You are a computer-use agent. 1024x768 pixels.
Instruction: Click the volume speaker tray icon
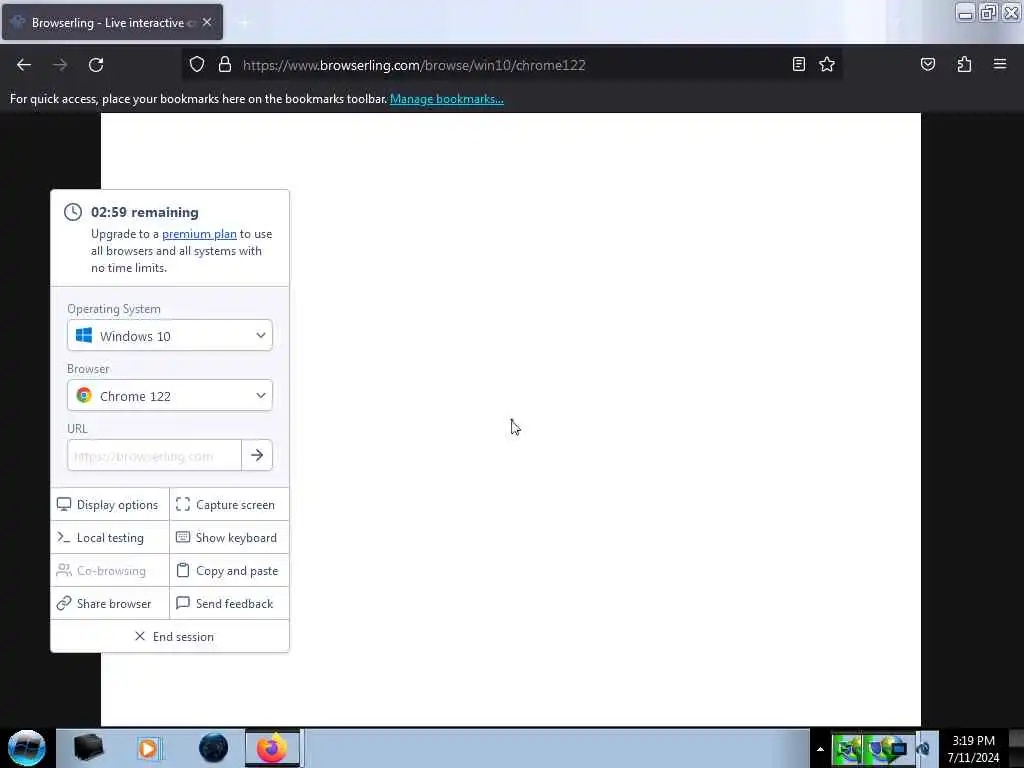(923, 749)
